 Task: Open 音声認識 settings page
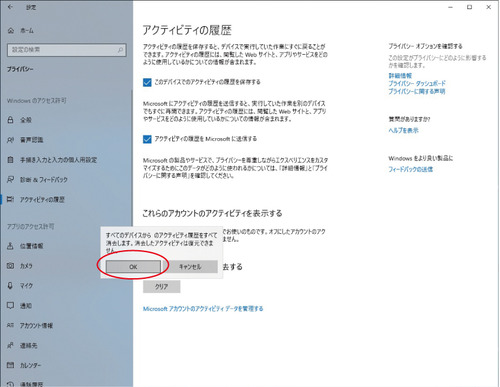[32, 140]
